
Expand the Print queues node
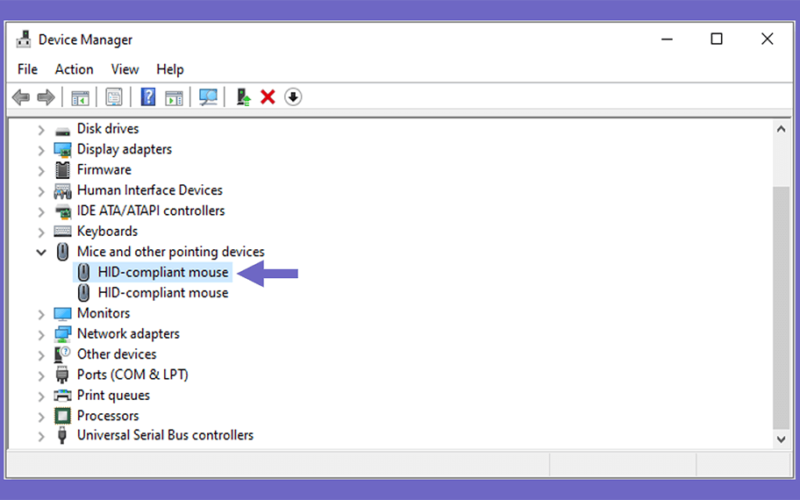pyautogui.click(x=41, y=396)
